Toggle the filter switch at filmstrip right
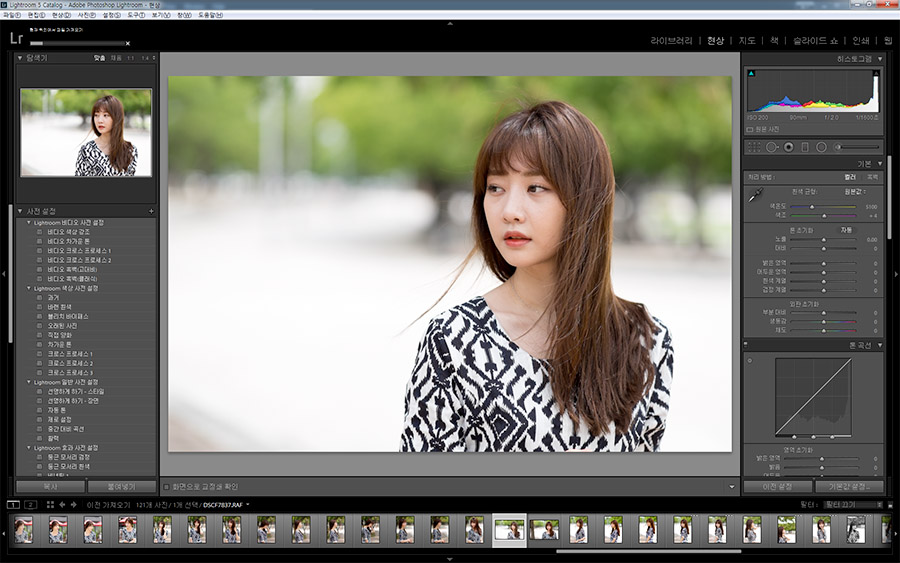The height and width of the screenshot is (563, 900). click(890, 505)
